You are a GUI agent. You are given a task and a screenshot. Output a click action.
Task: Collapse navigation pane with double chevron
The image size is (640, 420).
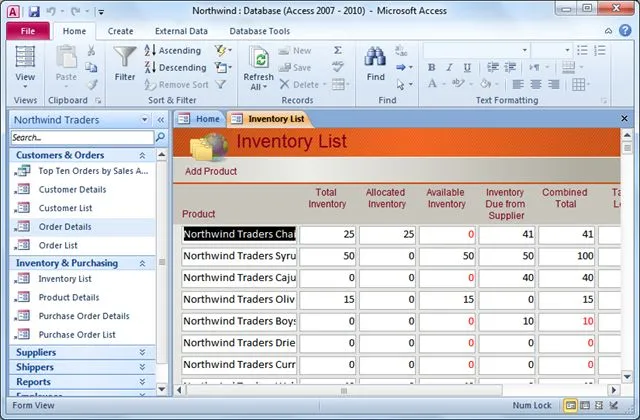(x=161, y=120)
